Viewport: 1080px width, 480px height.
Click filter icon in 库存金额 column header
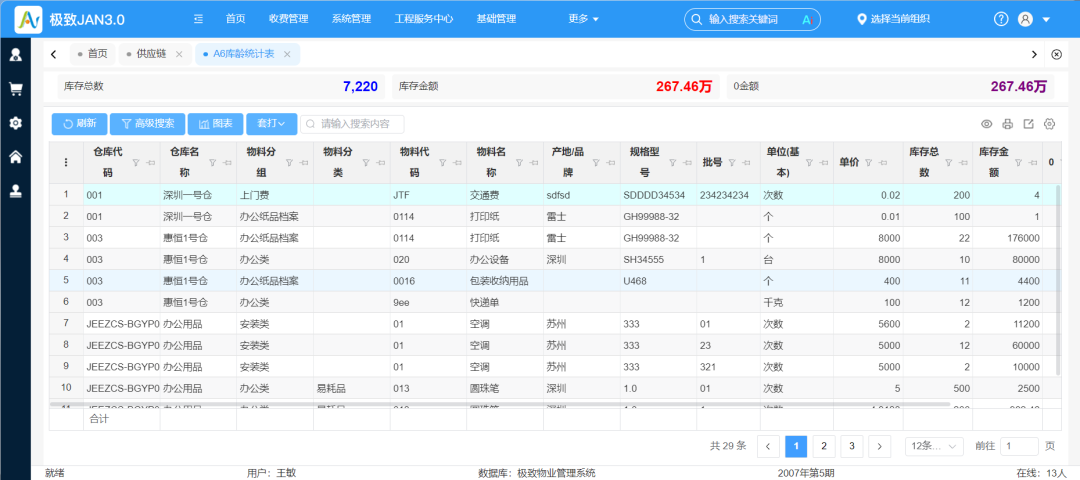[x=1019, y=163]
